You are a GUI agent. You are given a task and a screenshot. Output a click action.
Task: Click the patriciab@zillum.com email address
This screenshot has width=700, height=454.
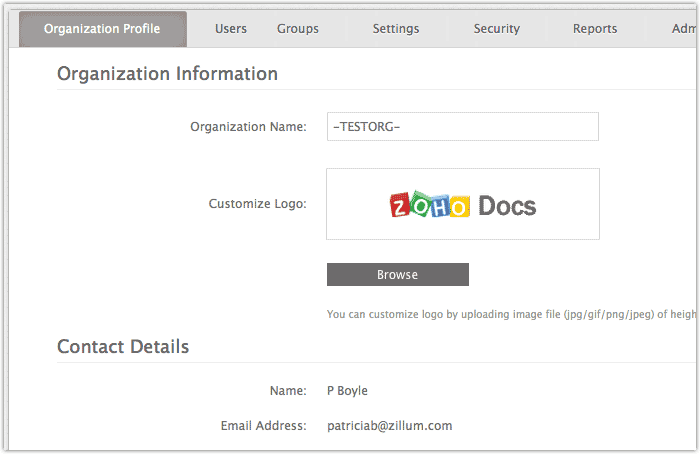coord(389,426)
